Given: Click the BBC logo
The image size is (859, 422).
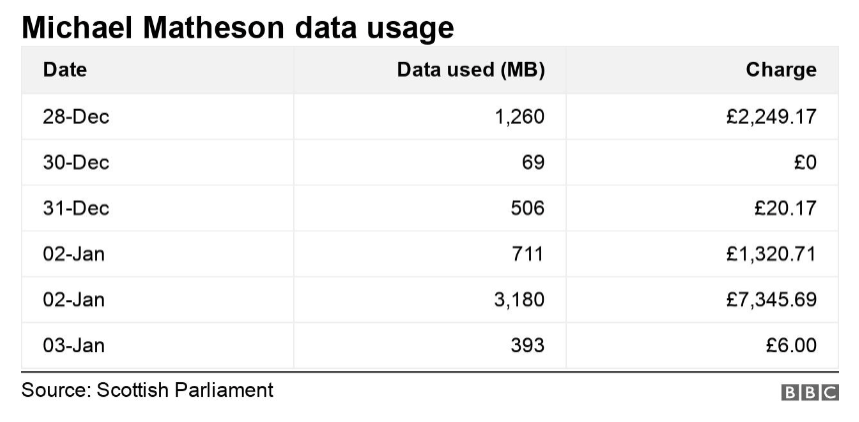Looking at the screenshot, I should [809, 393].
